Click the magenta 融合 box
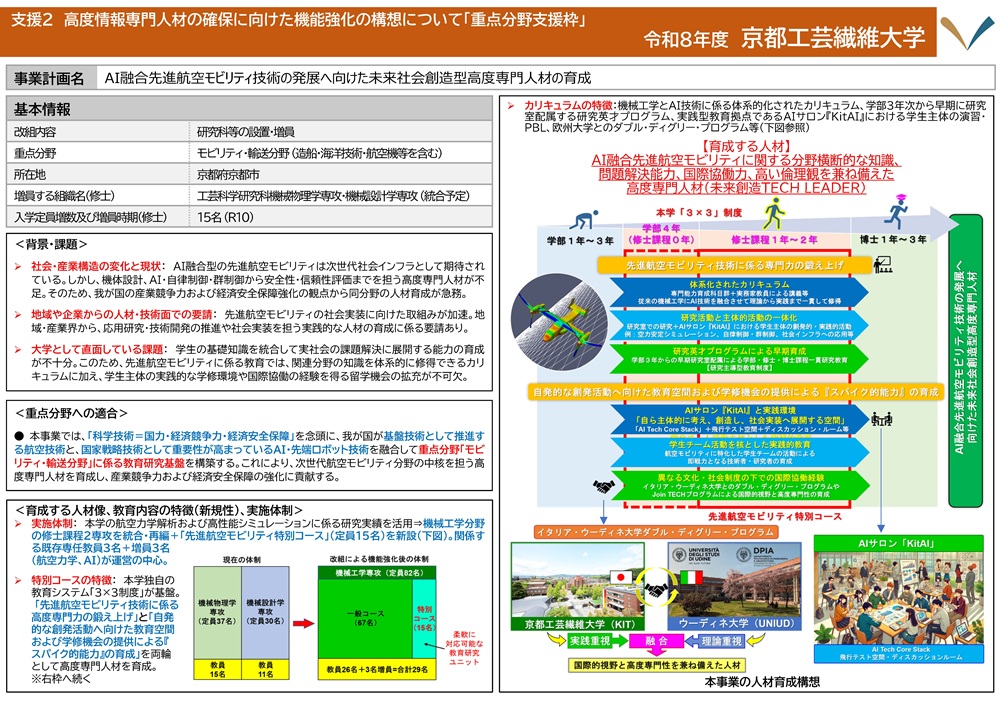Image resolution: width=1000 pixels, height=706 pixels. pos(656,641)
